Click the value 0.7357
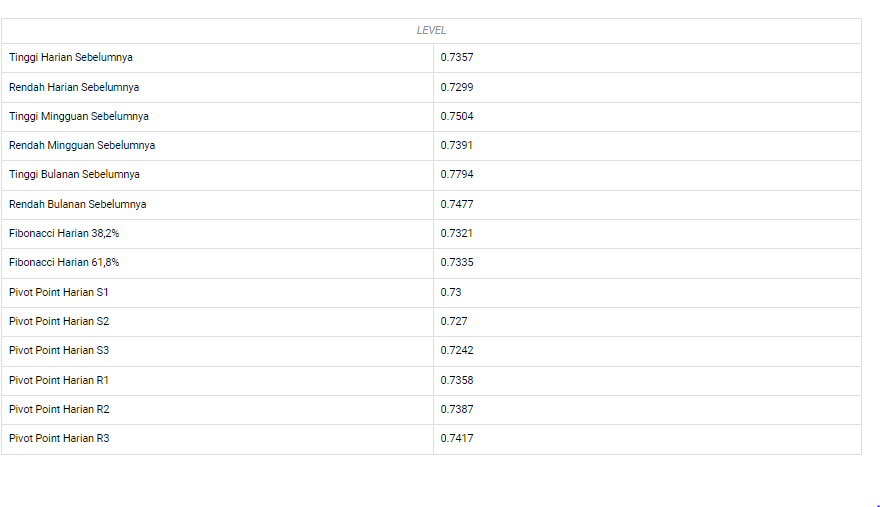Image resolution: width=880 pixels, height=507 pixels. 457,58
